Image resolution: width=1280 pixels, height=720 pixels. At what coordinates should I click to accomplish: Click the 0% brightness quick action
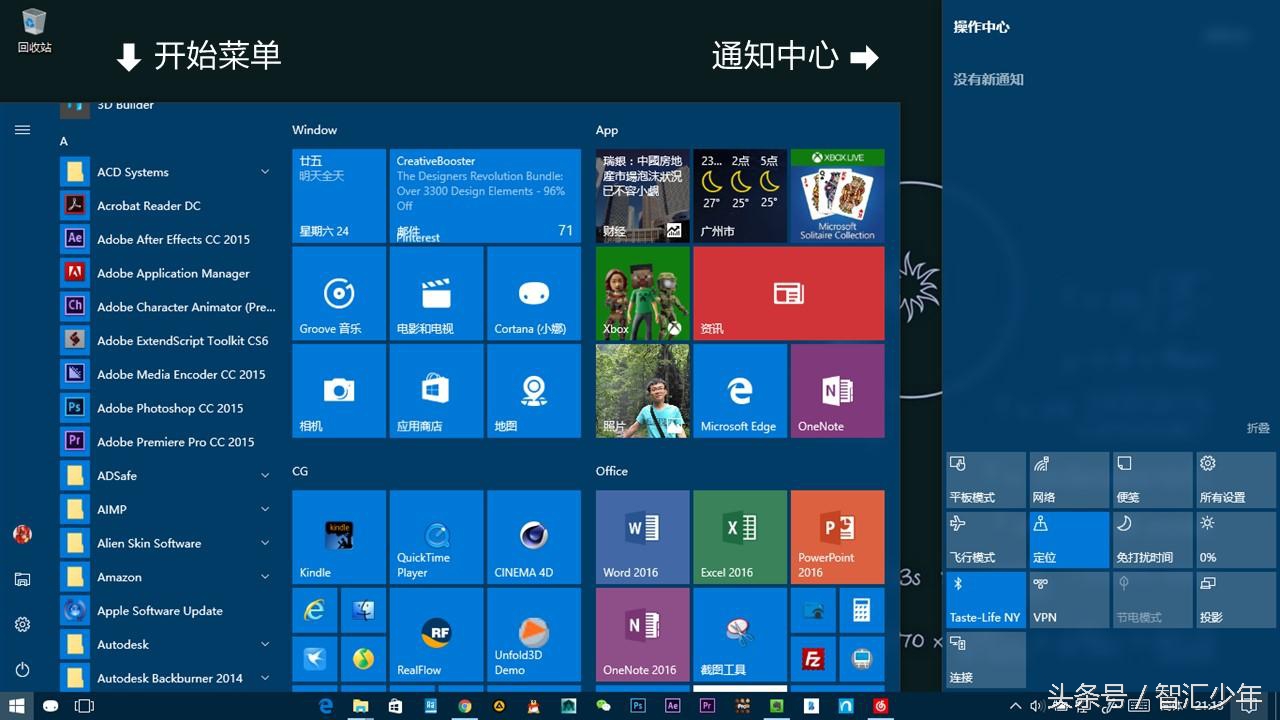[x=1236, y=540]
